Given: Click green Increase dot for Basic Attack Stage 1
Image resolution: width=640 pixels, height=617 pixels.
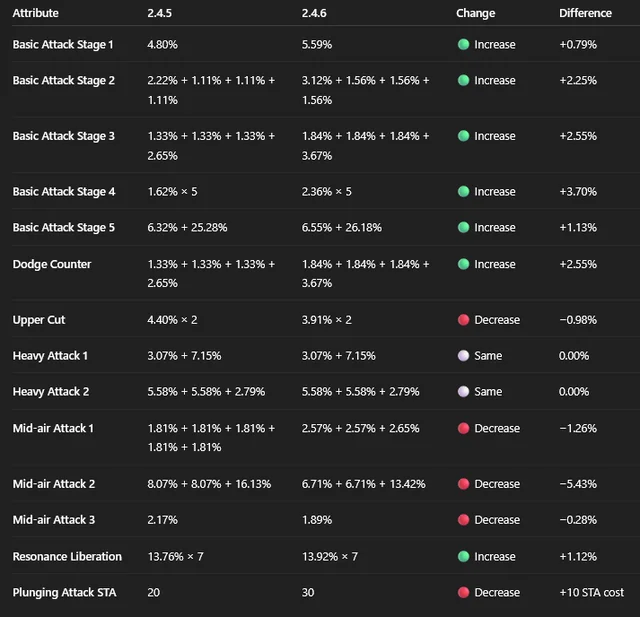Looking at the screenshot, I should pyautogui.click(x=463, y=45).
